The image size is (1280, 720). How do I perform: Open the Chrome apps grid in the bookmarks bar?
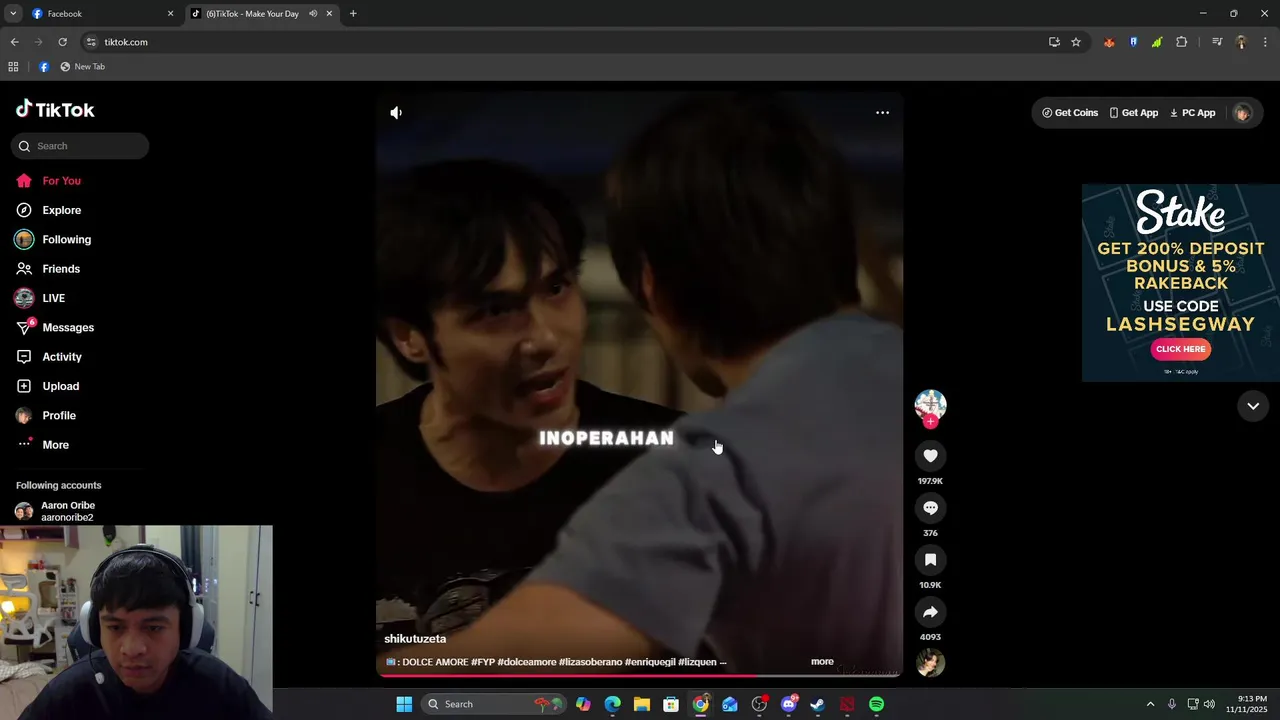click(x=13, y=67)
